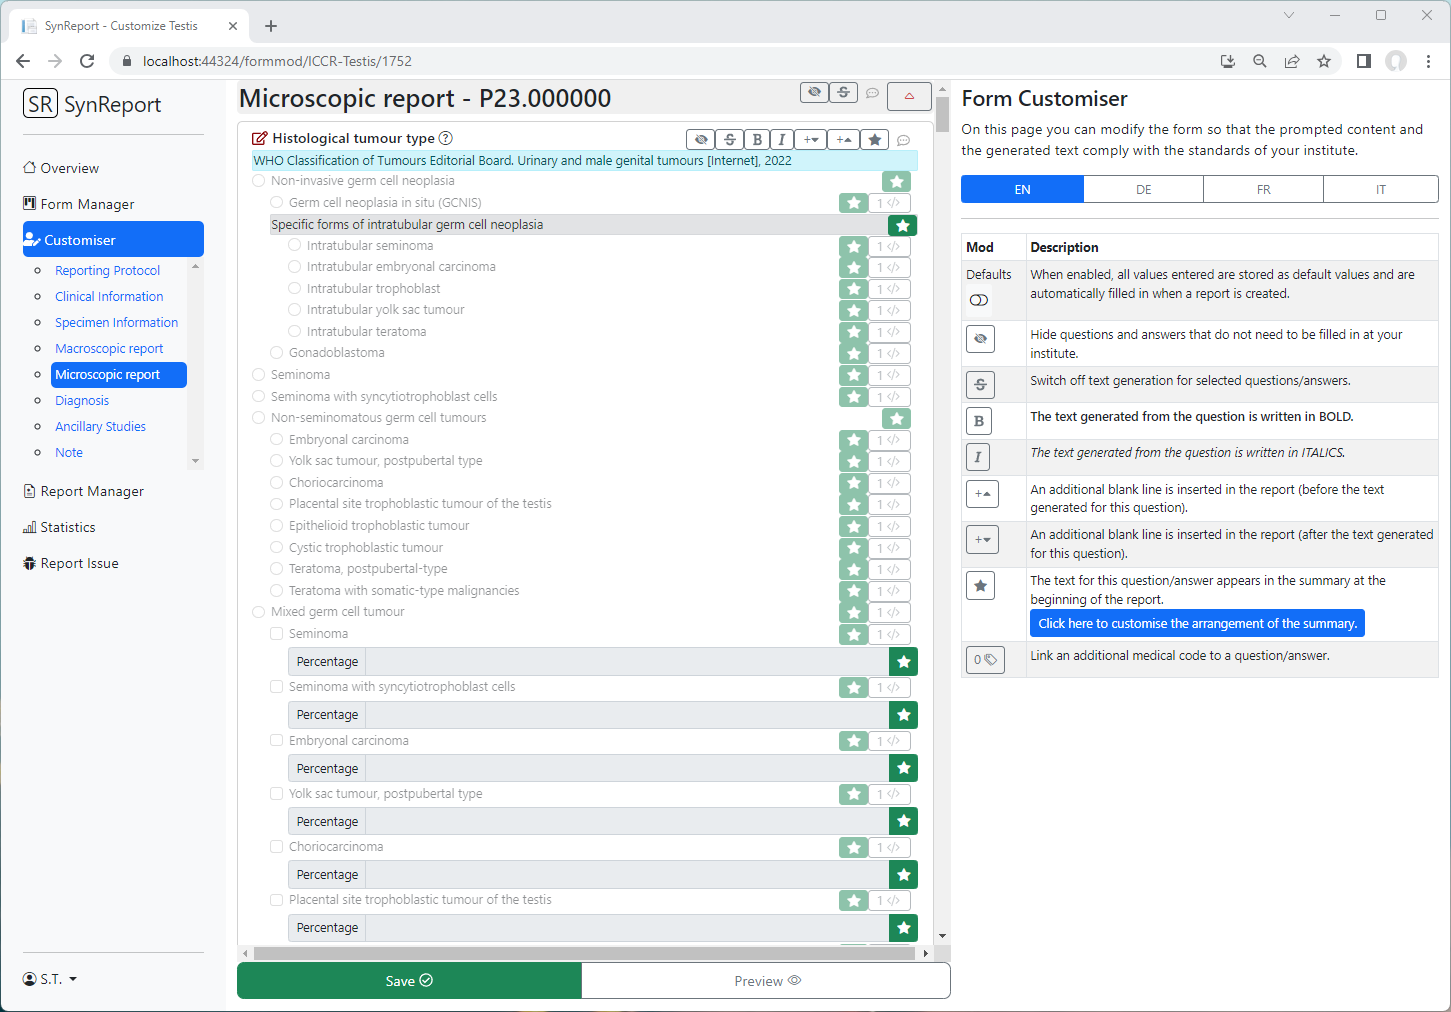Viewport: 1451px width, 1012px height.
Task: Click star icon for Choriocarcinoma Percentage field
Action: [x=903, y=875]
